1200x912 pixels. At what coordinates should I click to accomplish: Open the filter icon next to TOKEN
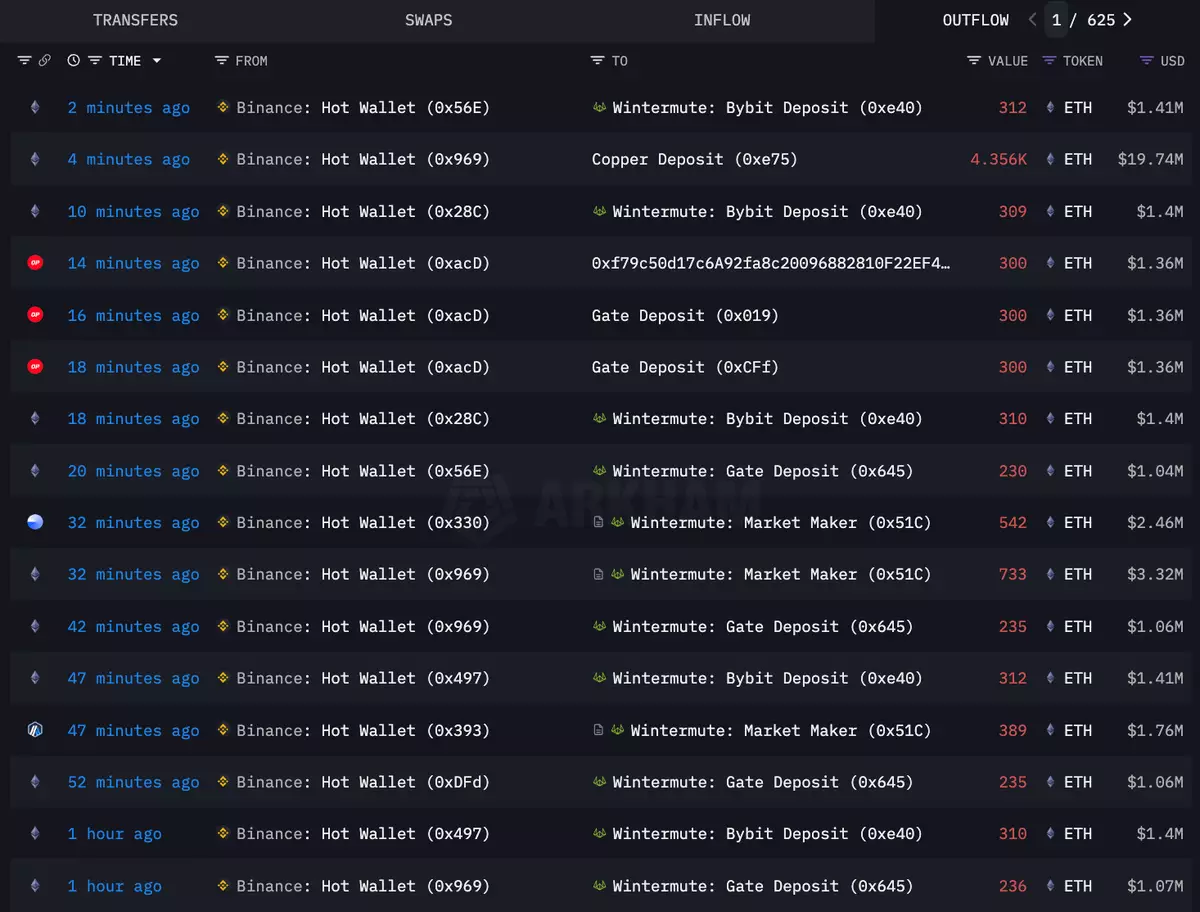pyautogui.click(x=1049, y=61)
